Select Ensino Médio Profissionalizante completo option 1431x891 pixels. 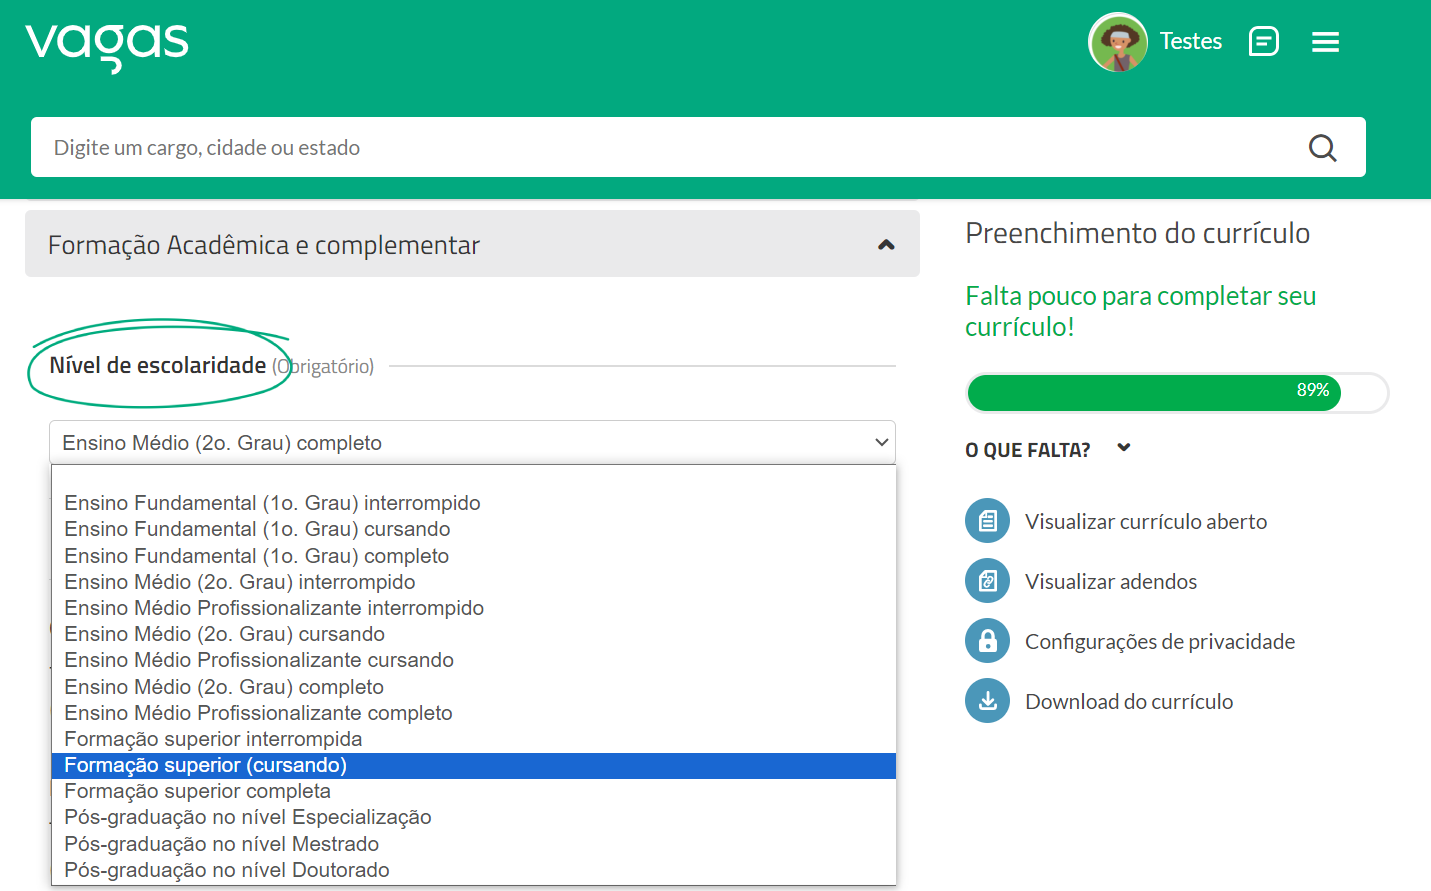click(x=258, y=712)
